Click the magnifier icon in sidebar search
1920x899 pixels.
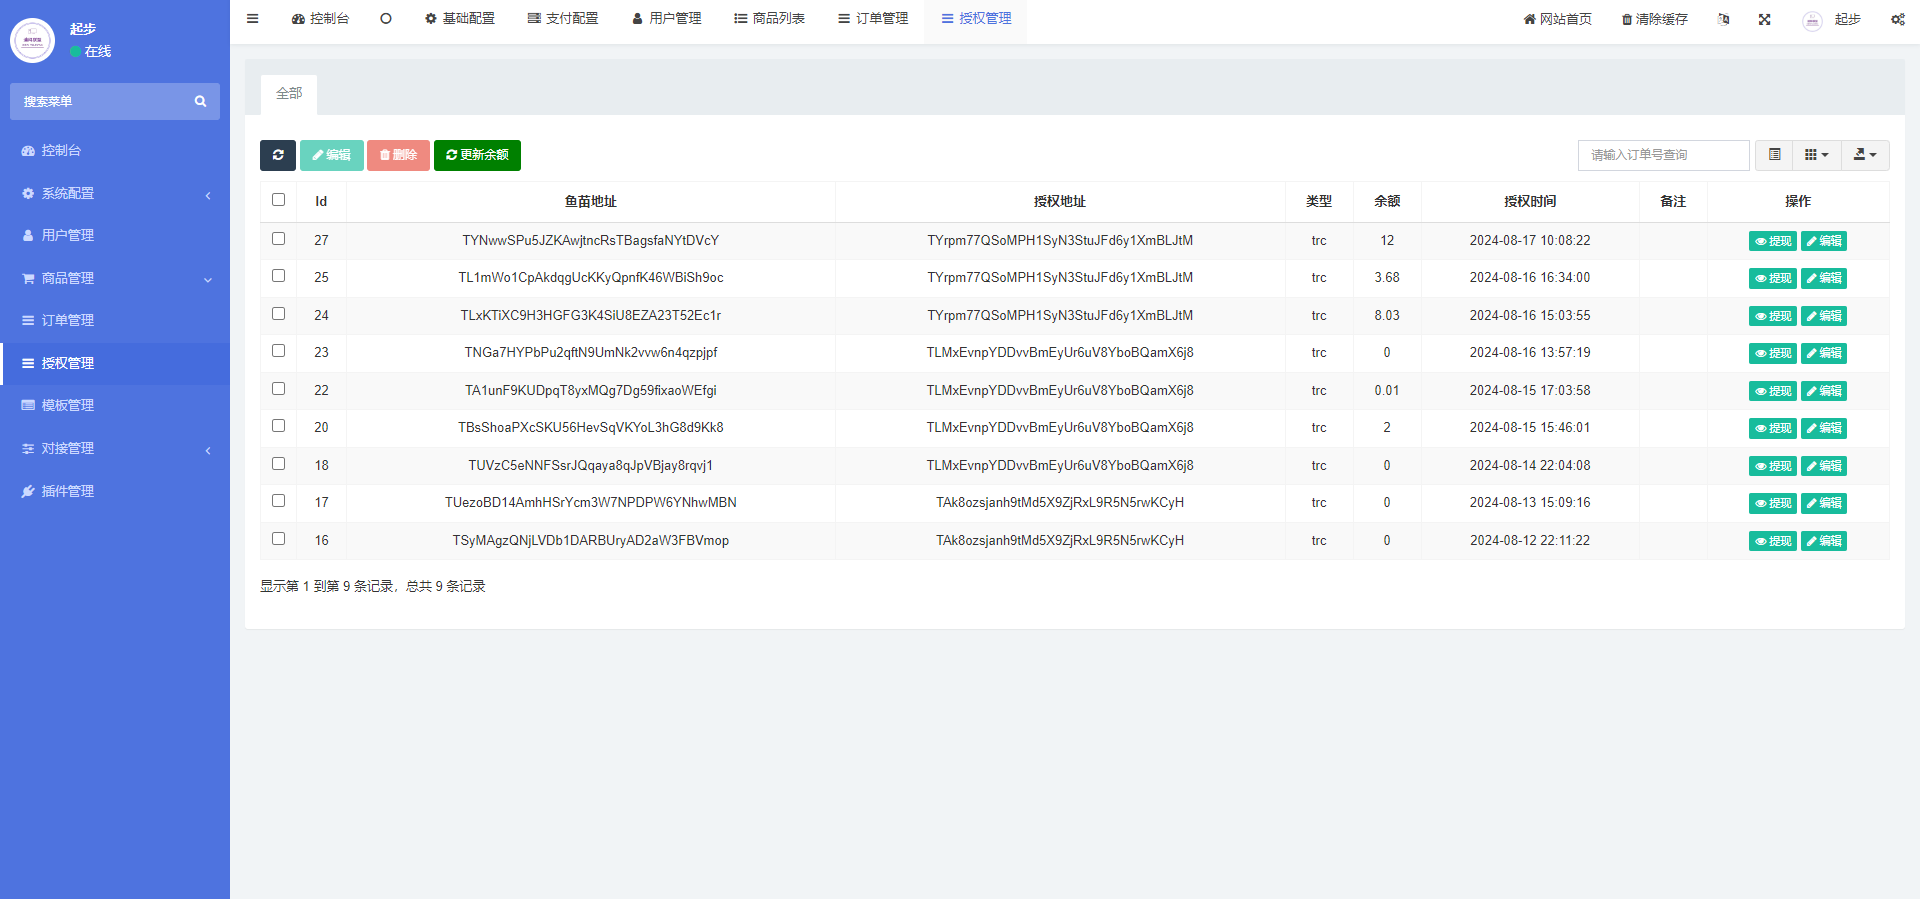click(x=200, y=101)
